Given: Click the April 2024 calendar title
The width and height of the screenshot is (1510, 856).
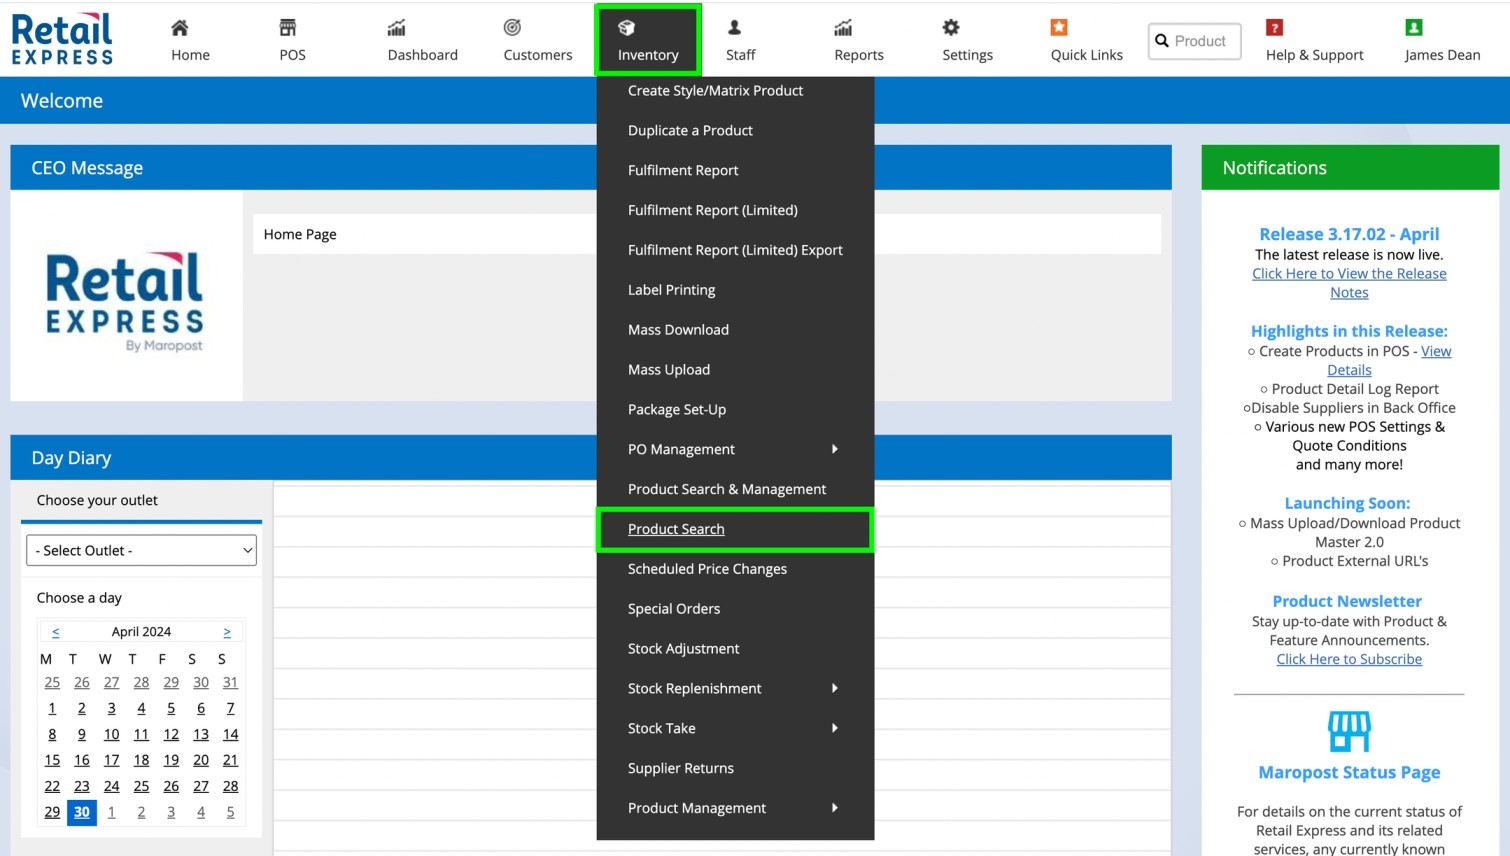Looking at the screenshot, I should 141,632.
